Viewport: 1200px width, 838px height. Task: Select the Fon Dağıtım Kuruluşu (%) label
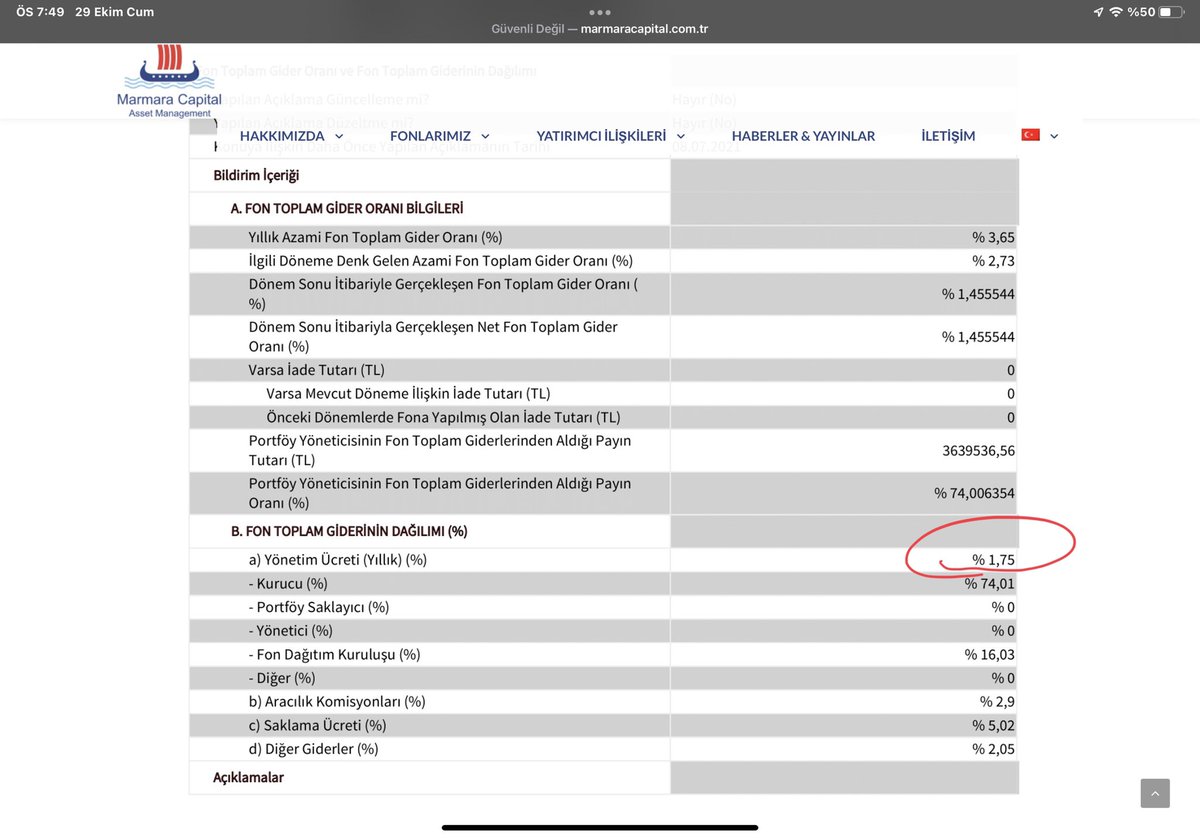coord(335,654)
